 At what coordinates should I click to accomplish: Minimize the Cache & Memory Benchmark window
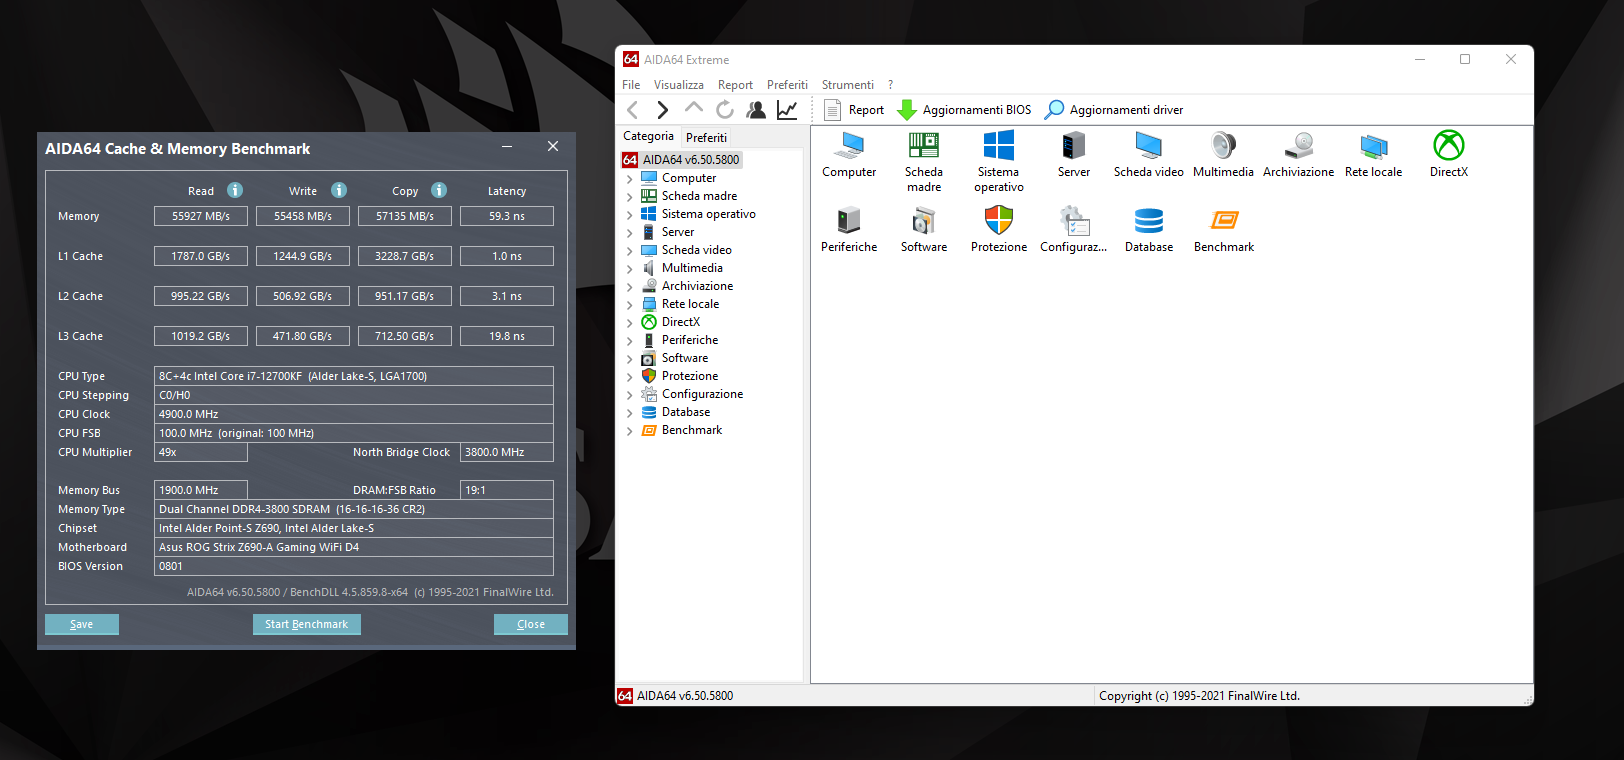click(507, 147)
